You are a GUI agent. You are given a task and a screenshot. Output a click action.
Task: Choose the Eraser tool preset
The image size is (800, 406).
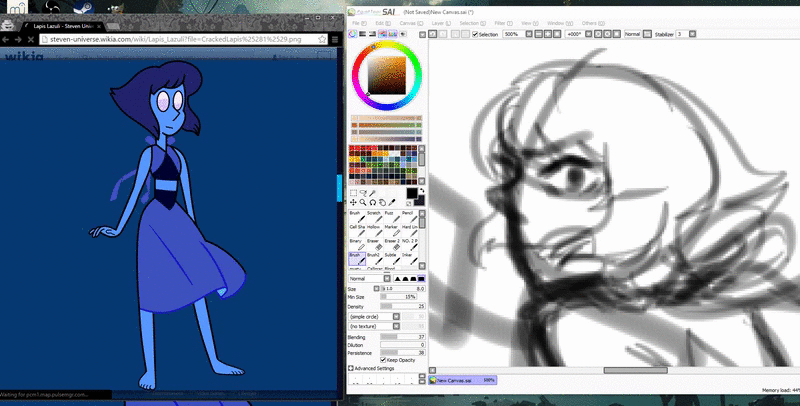[x=373, y=245]
